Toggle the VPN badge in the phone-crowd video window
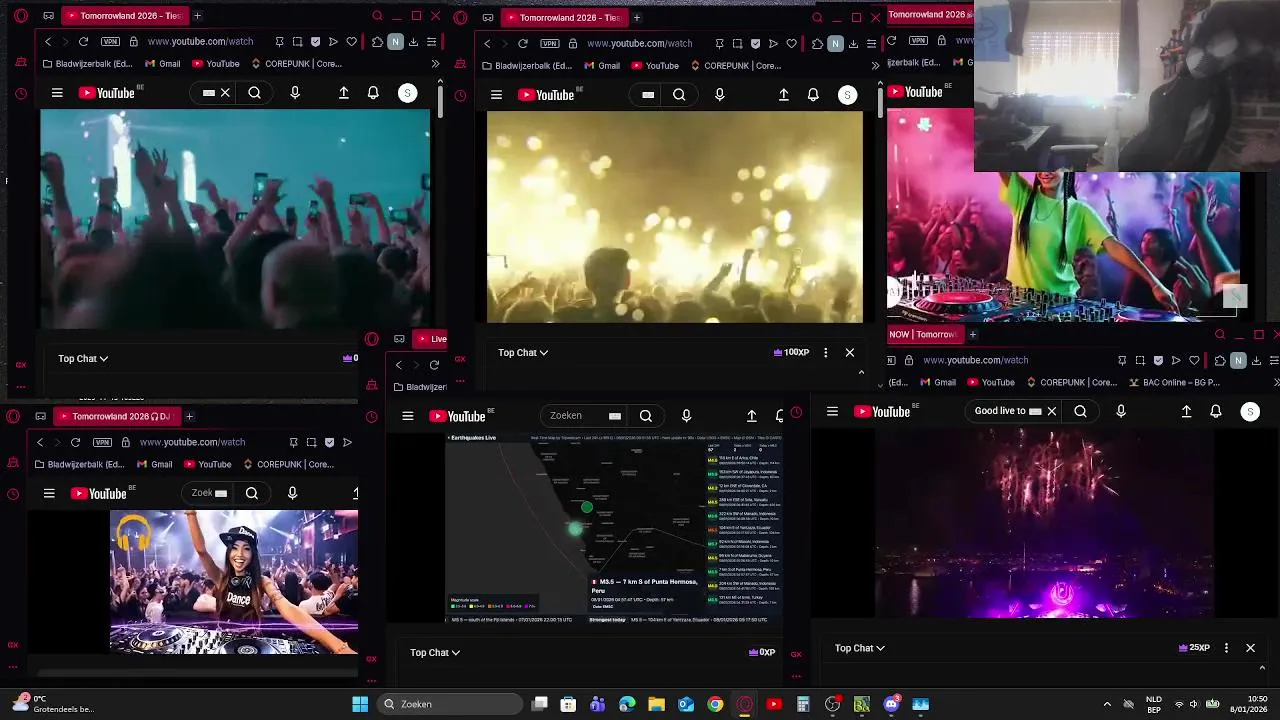The height and width of the screenshot is (720, 1280). pos(110,42)
